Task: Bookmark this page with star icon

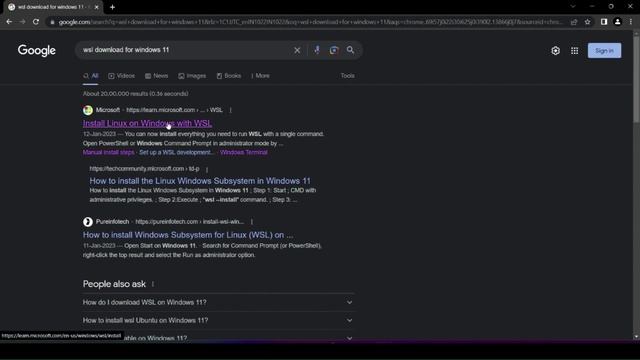Action: coord(587,22)
